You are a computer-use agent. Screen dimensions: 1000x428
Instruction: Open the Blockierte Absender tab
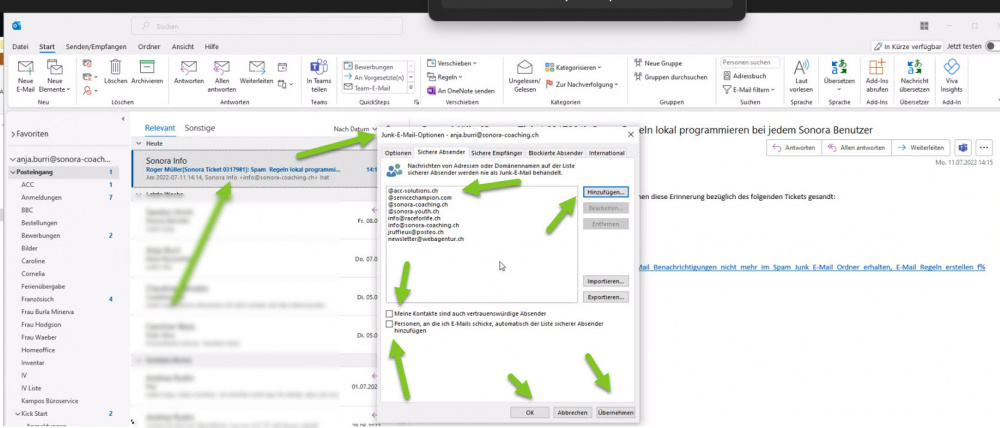pyautogui.click(x=554, y=153)
